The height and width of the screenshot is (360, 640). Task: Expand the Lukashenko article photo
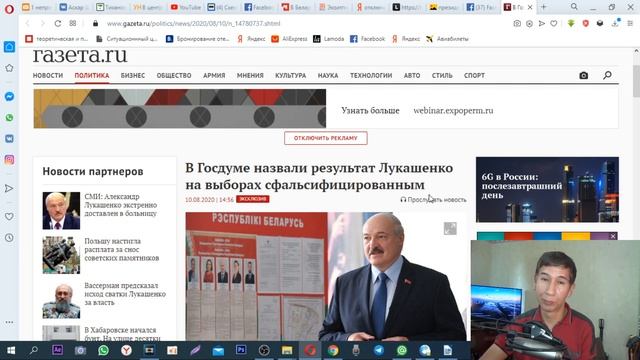pyautogui.click(x=450, y=229)
